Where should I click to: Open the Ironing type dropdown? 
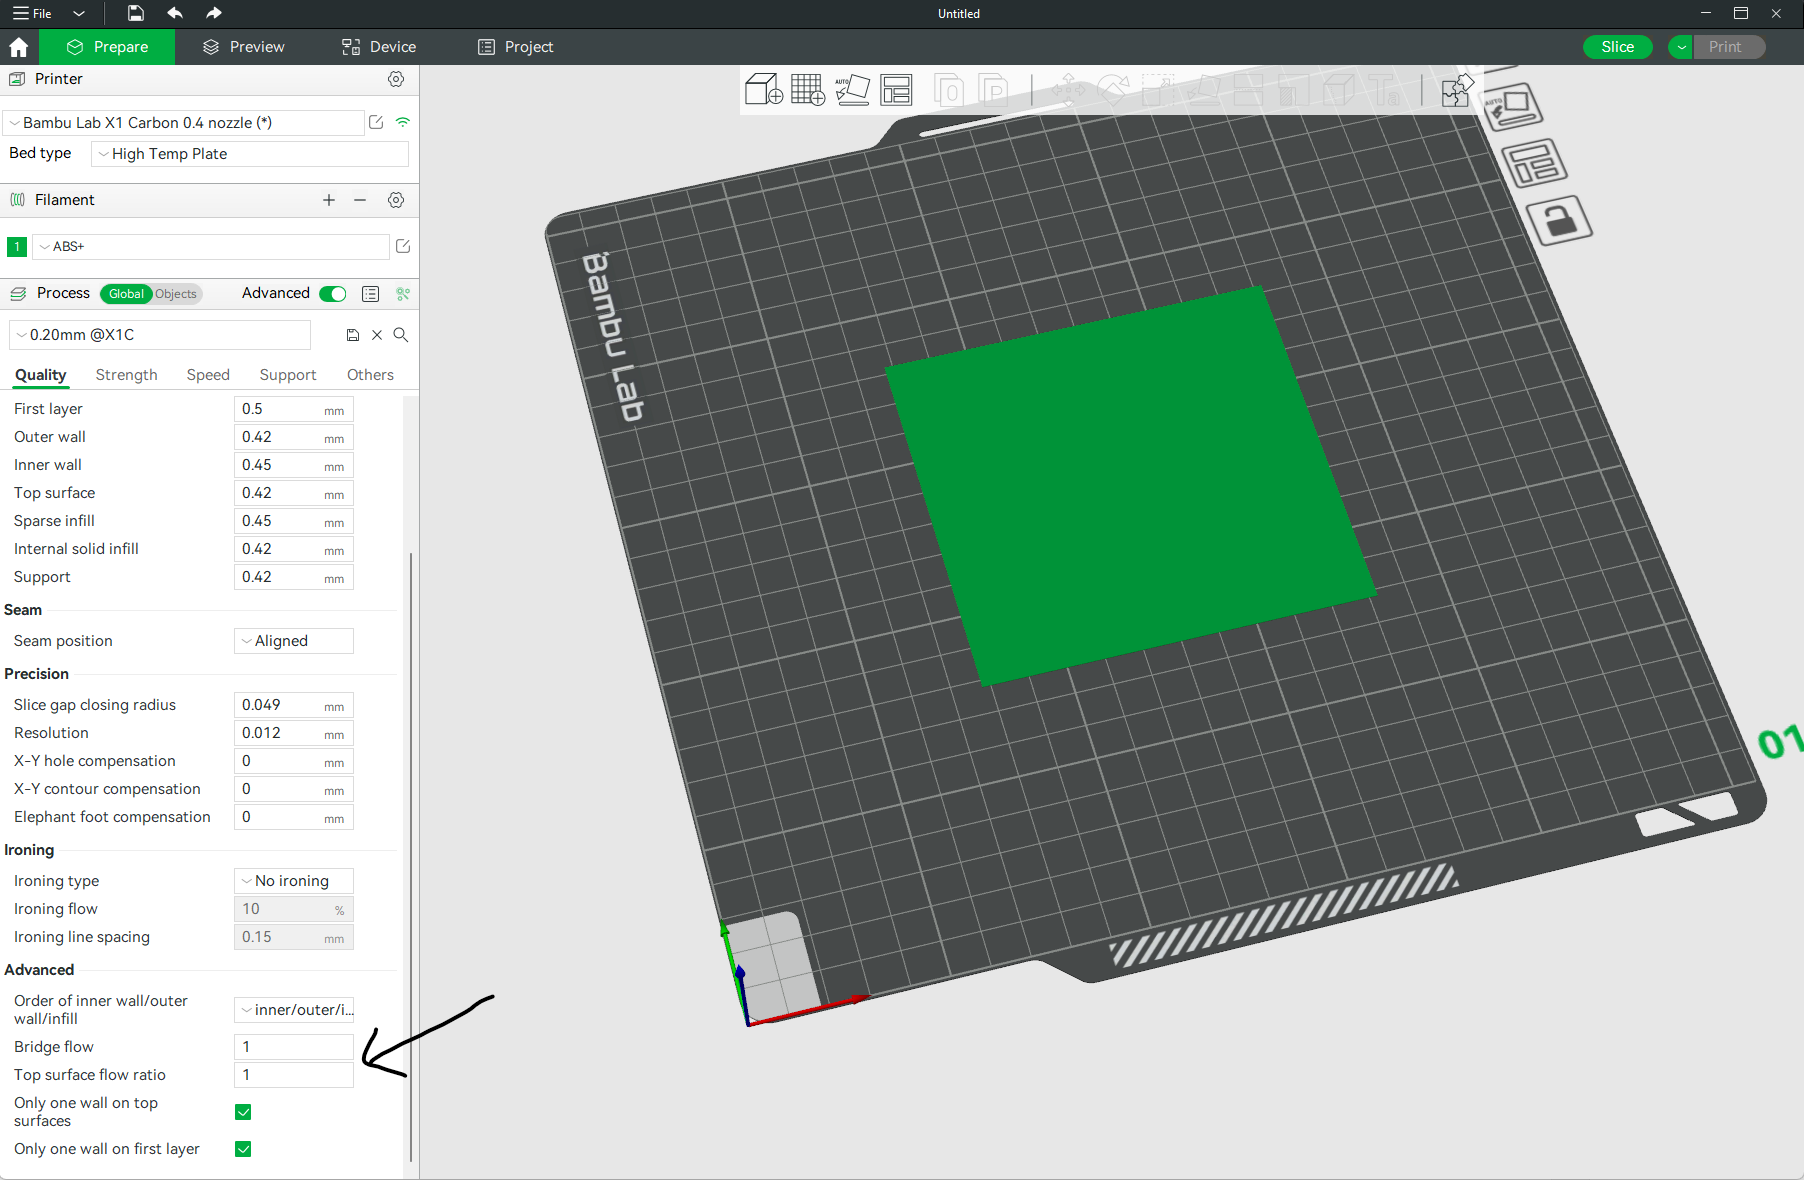point(294,881)
